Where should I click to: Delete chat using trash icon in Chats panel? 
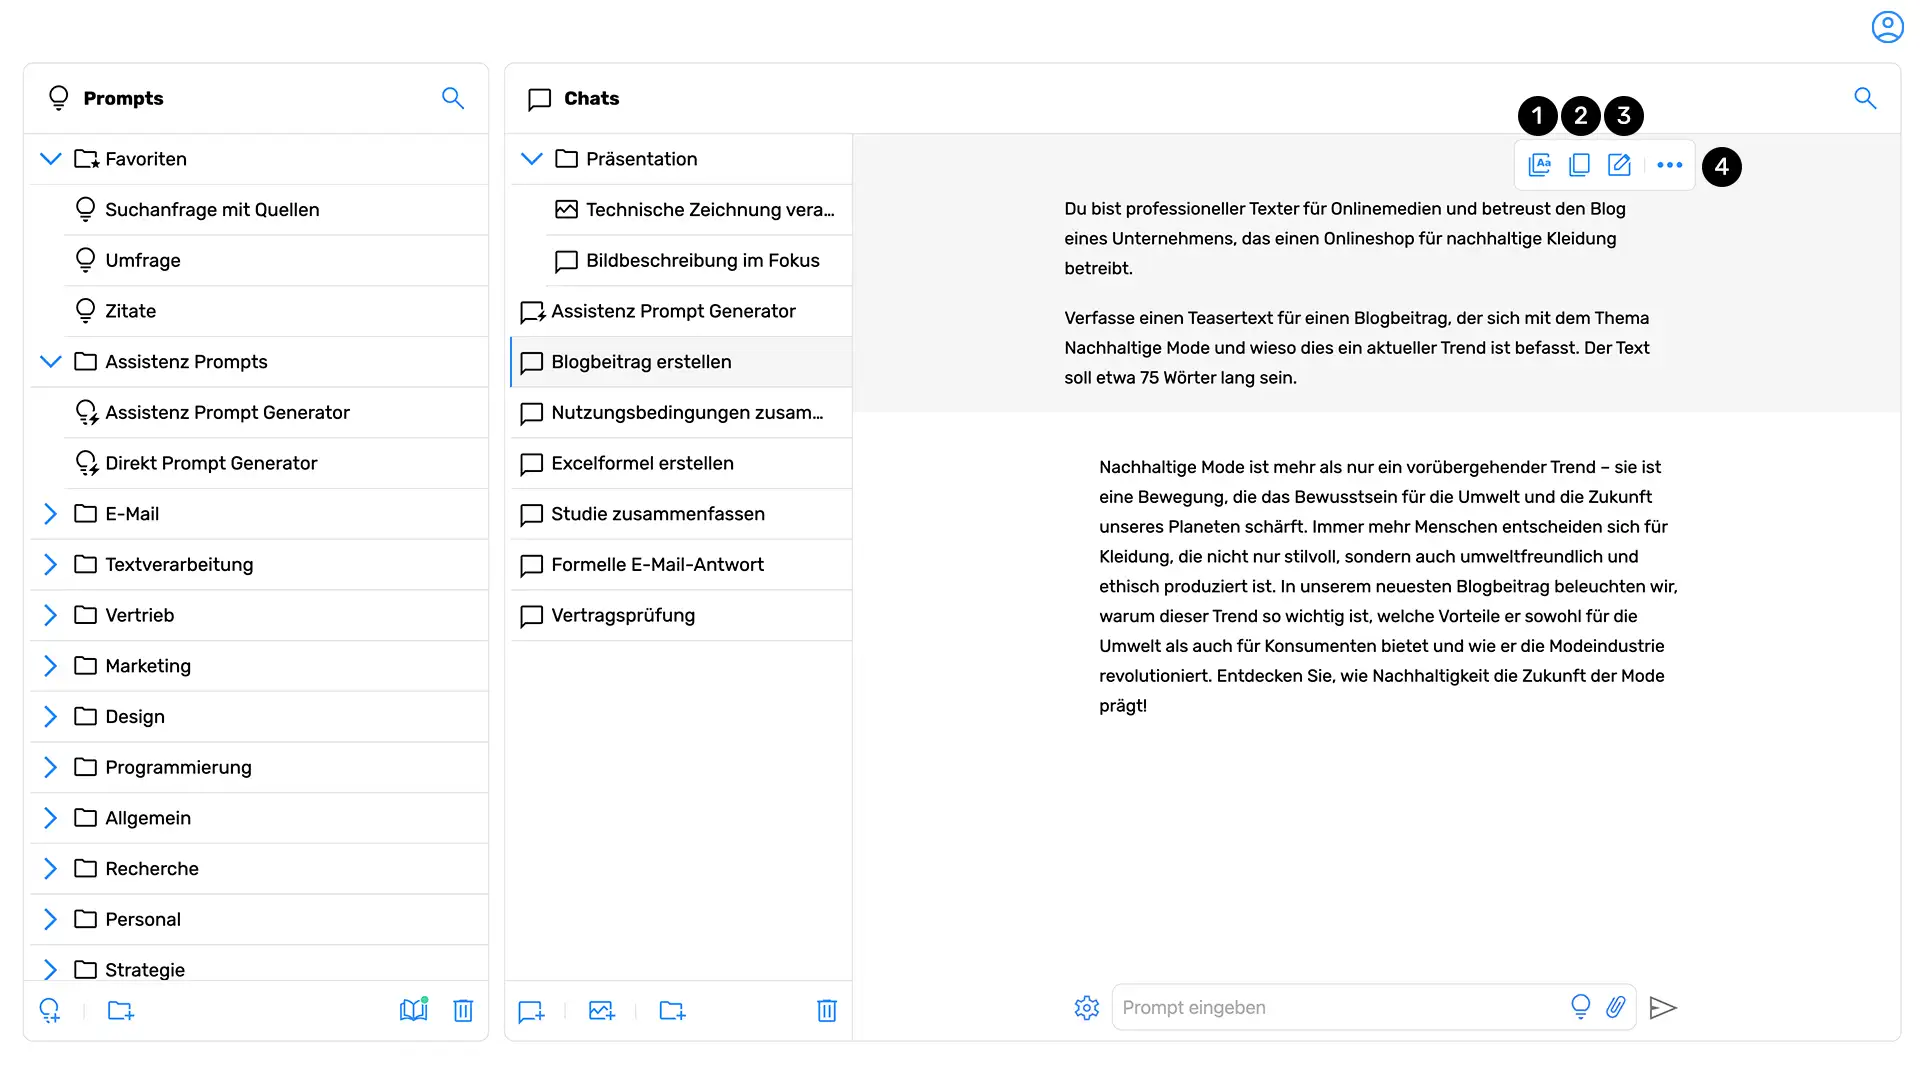point(827,1011)
